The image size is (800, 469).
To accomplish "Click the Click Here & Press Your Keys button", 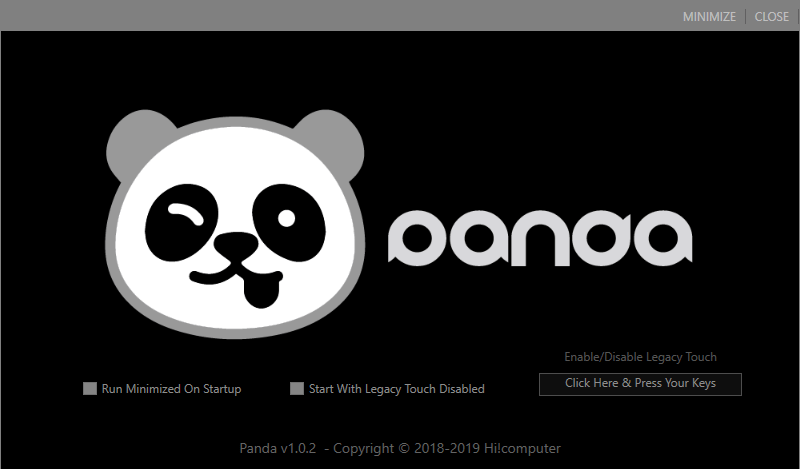I will tap(640, 384).
